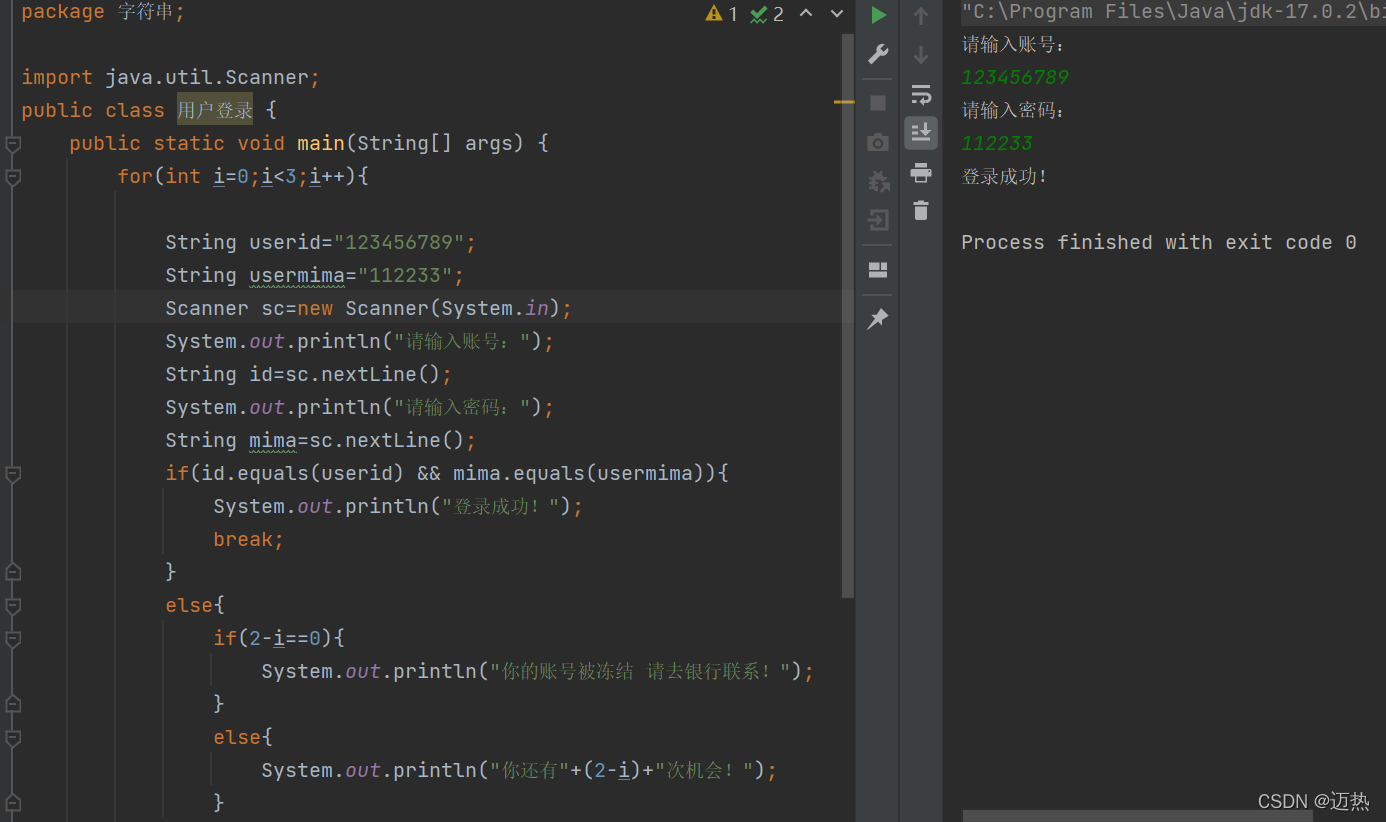
Task: Click console text 登录成功！
Action: 1005,176
